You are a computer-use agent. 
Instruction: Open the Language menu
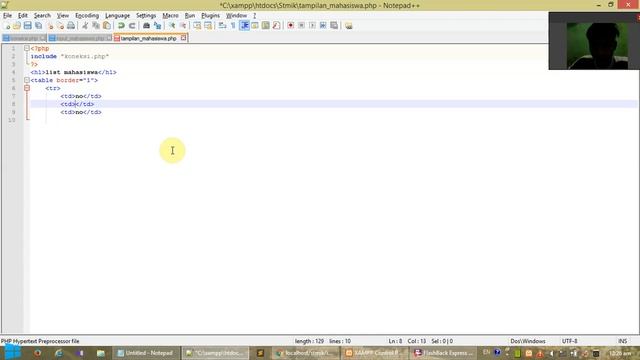tap(117, 16)
